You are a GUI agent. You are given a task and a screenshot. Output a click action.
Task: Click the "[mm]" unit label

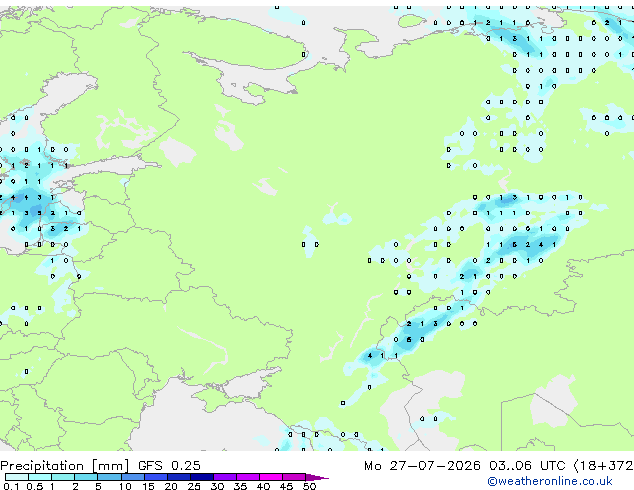110,466
